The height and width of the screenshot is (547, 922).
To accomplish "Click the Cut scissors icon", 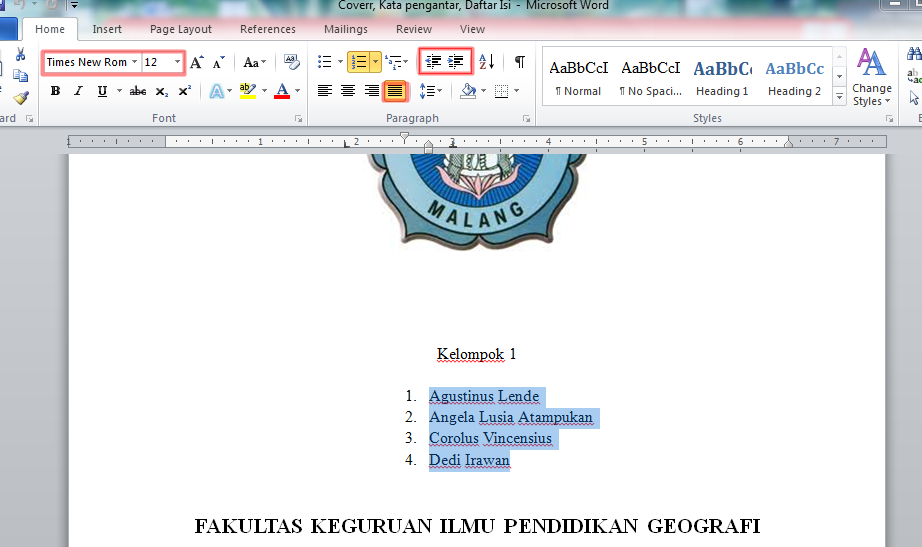I will coord(21,55).
